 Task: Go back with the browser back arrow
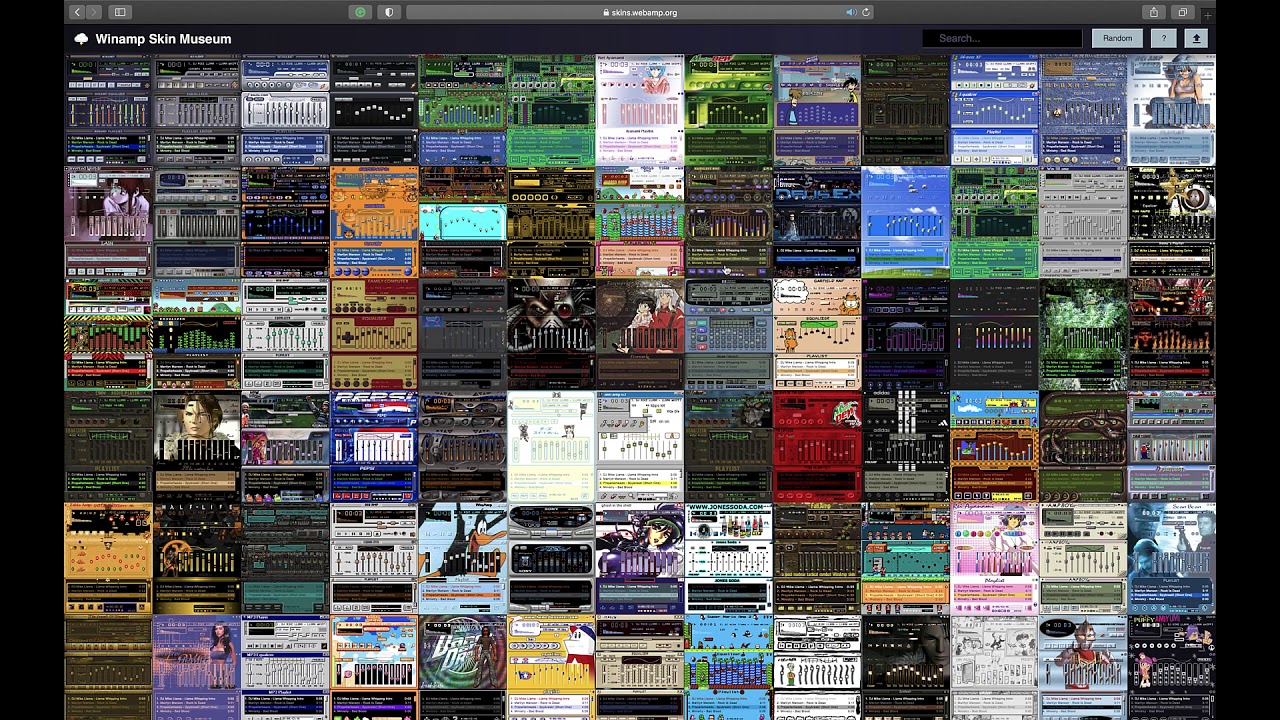click(78, 12)
